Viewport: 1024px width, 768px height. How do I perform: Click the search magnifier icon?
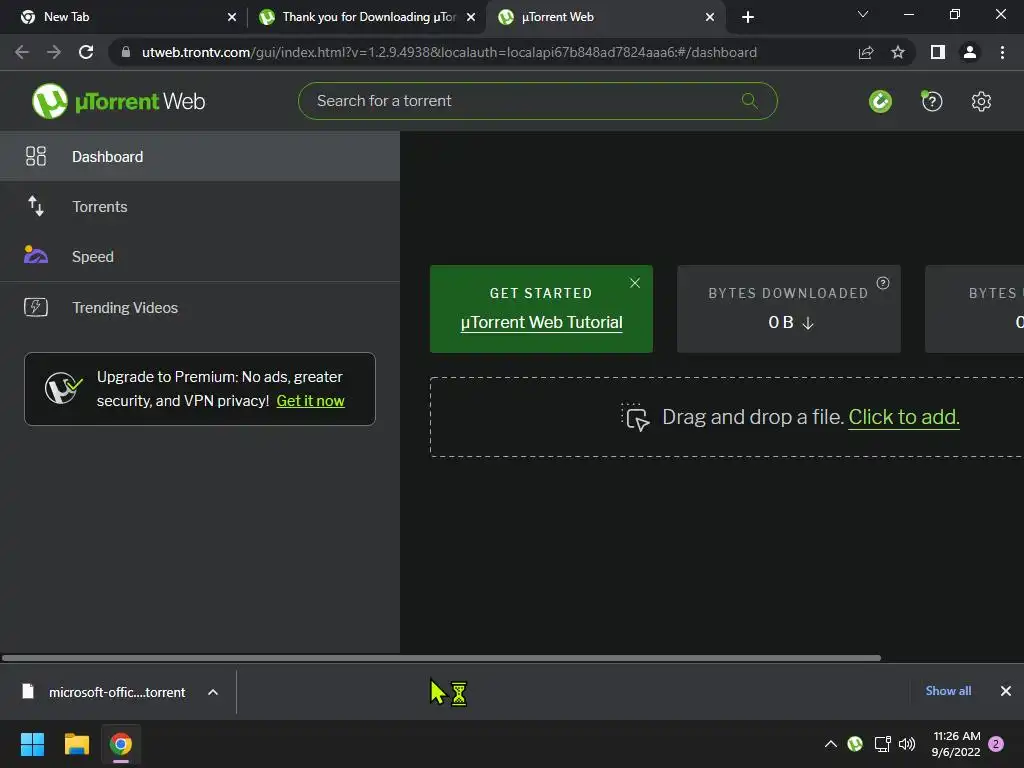click(750, 101)
